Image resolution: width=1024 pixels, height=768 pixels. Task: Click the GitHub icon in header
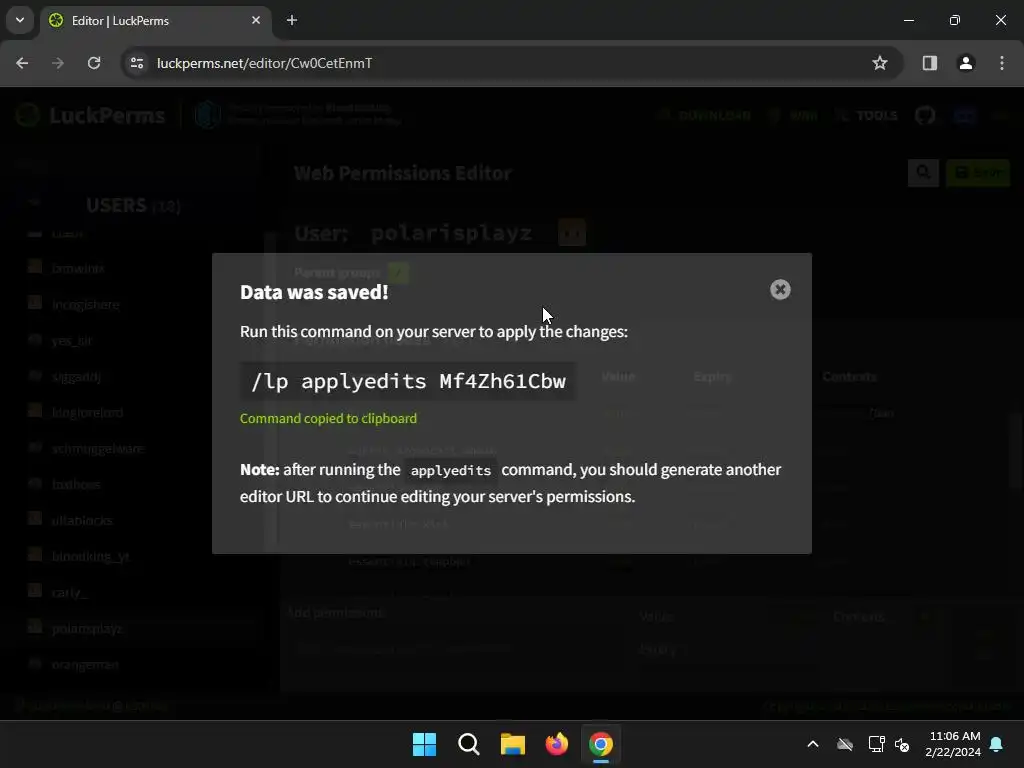pos(925,116)
